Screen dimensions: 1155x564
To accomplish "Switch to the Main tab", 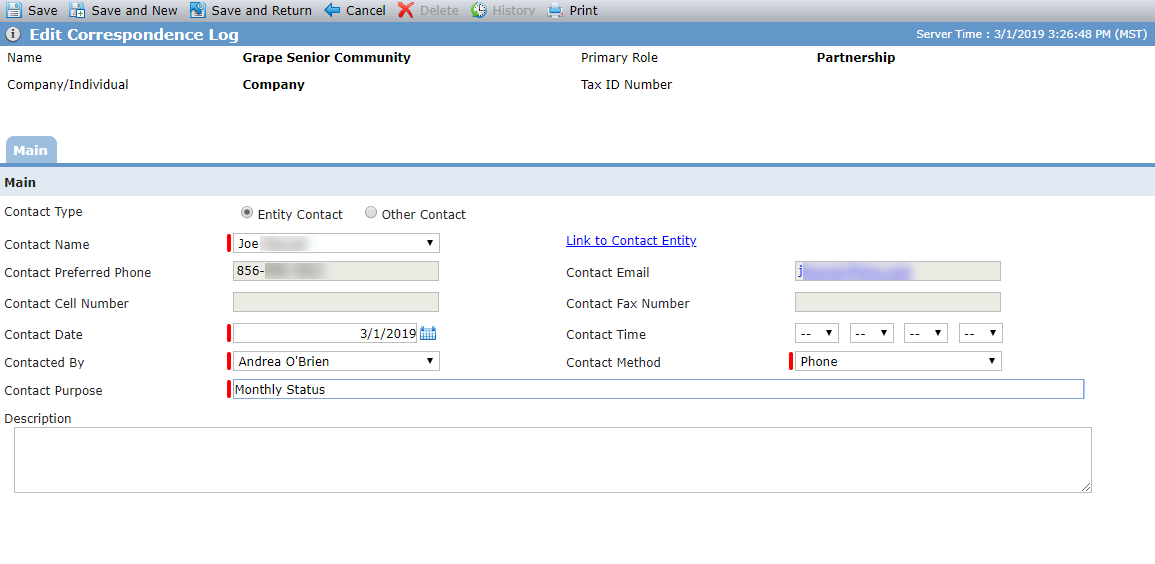I will click(x=31, y=150).
